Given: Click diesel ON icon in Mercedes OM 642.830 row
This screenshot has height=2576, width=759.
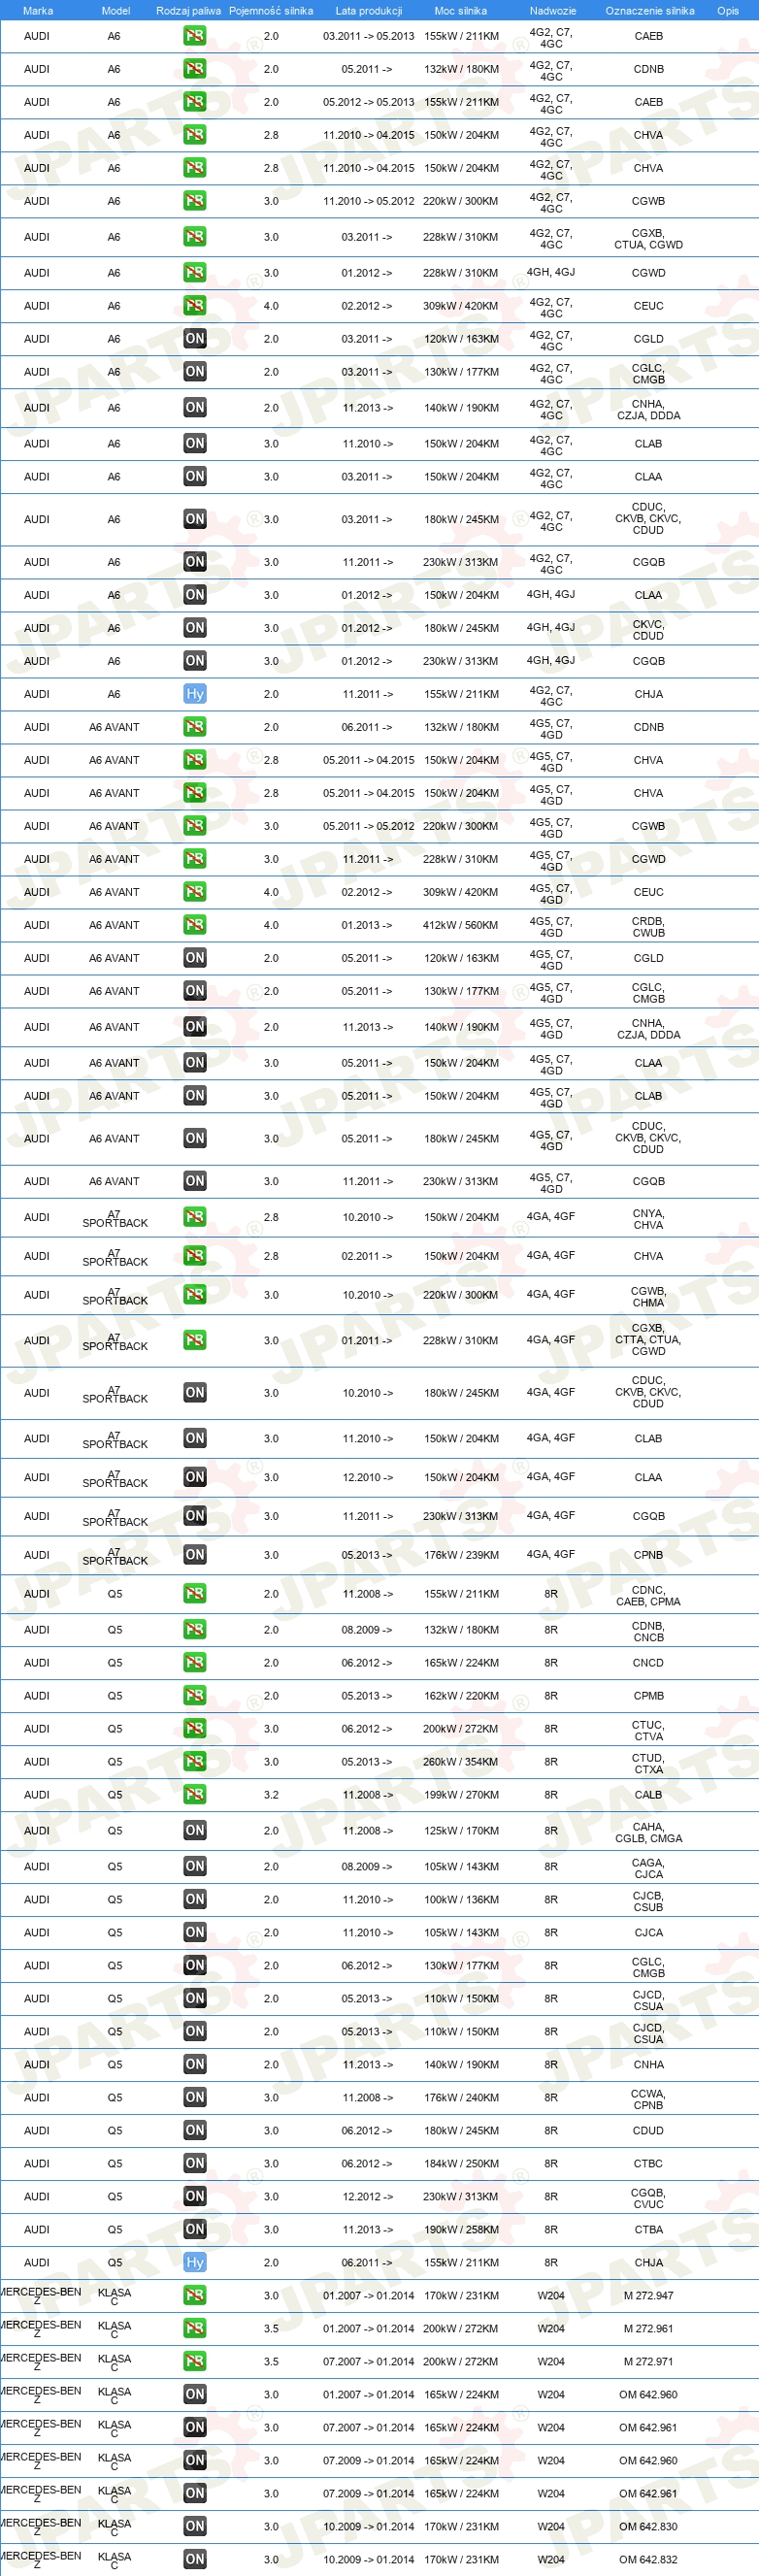Looking at the screenshot, I should tap(195, 2526).
